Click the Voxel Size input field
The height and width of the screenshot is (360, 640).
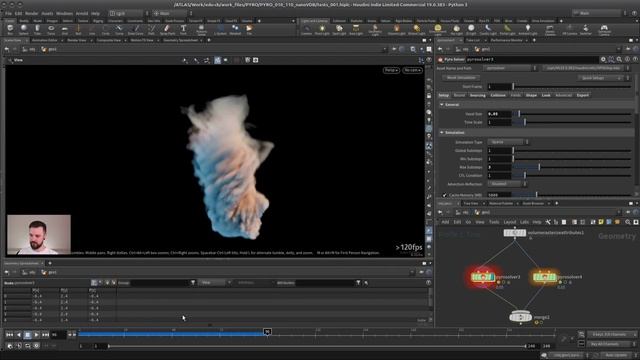point(499,114)
